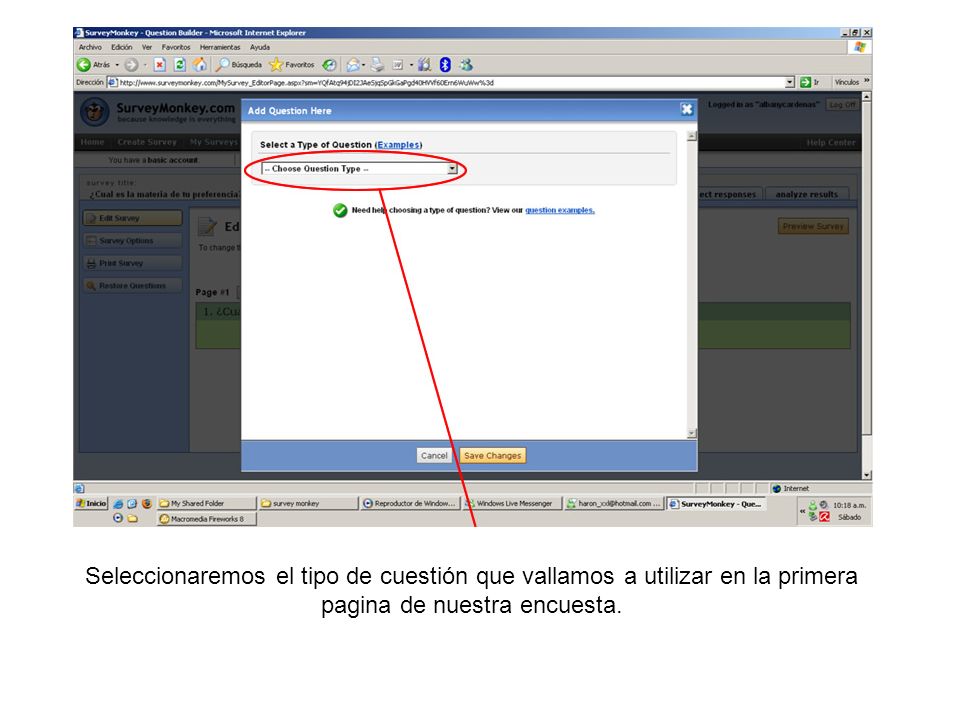Click Create Survey in navbar
This screenshot has width=960, height=720.
pos(147,142)
